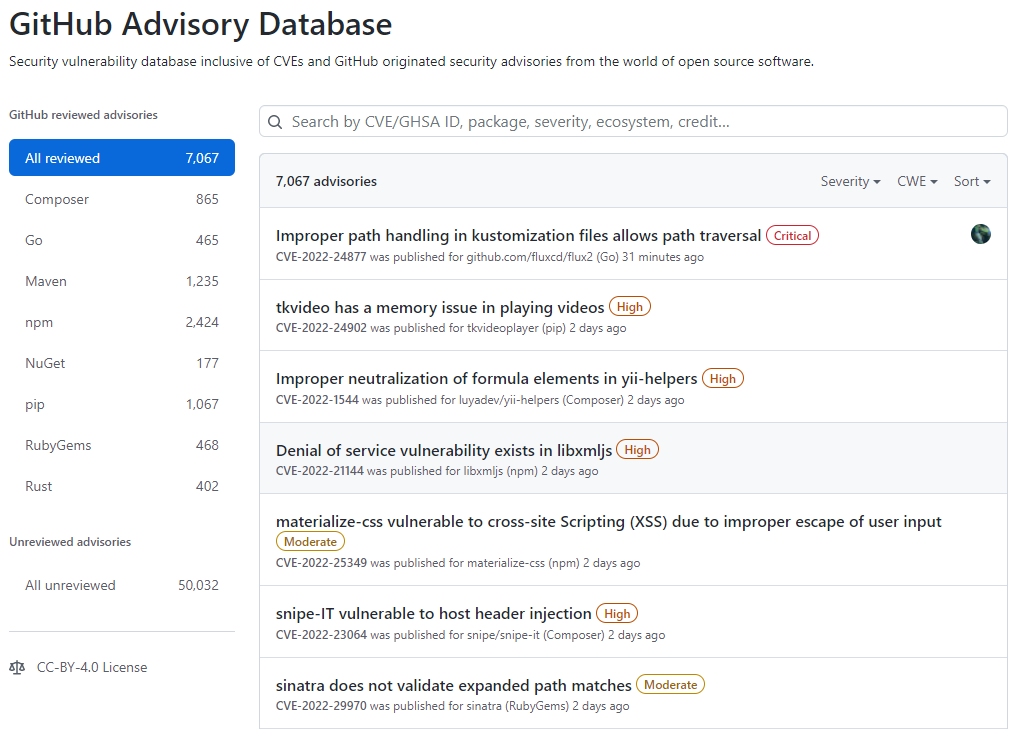Click the High badge on tkvideo advisory
The height and width of the screenshot is (737, 1017).
(629, 307)
